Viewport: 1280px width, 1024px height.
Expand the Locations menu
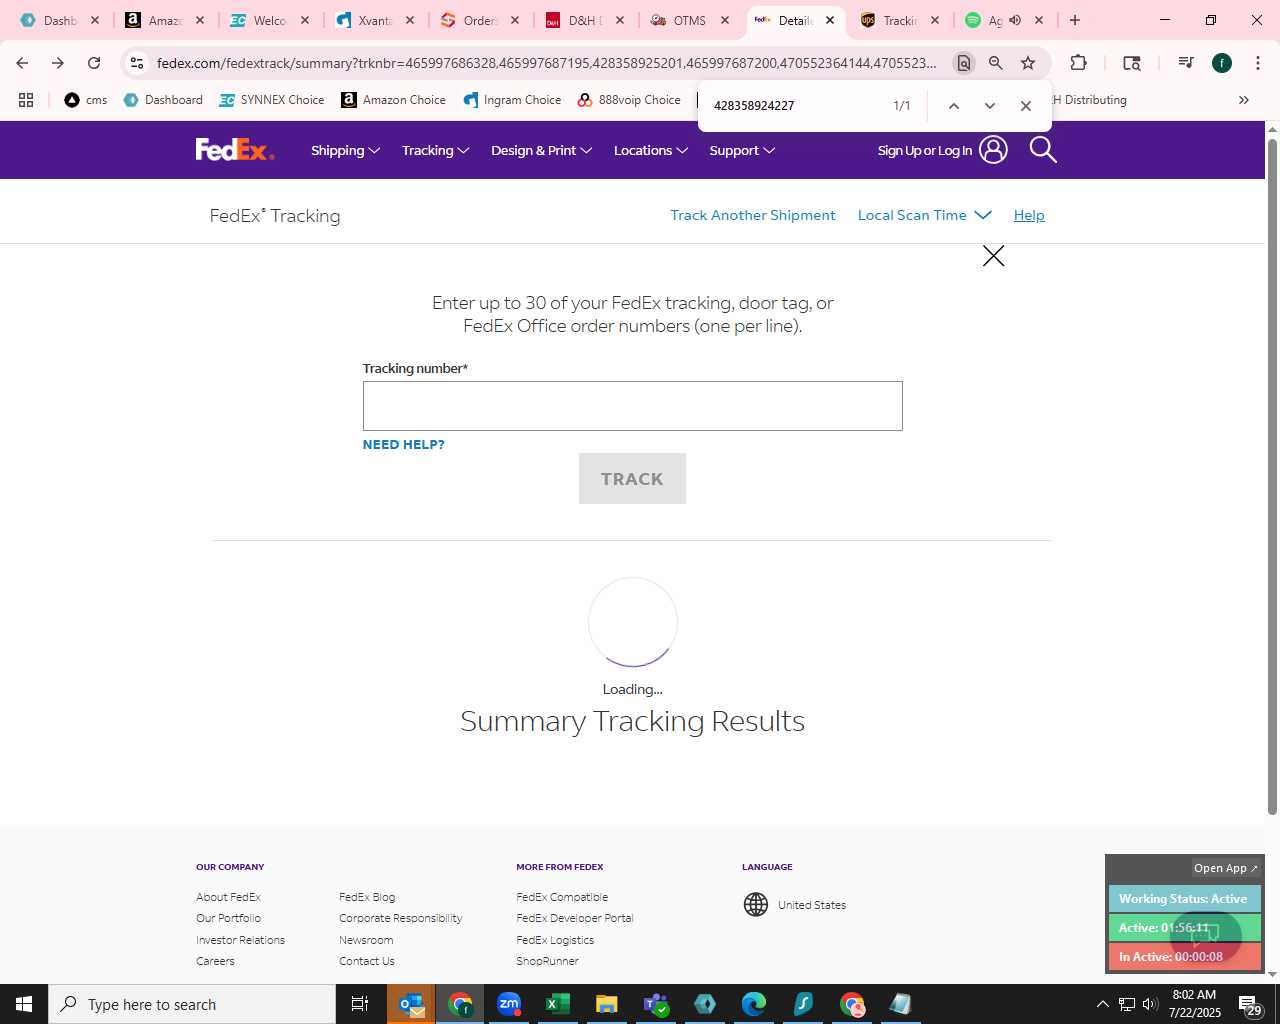[650, 150]
